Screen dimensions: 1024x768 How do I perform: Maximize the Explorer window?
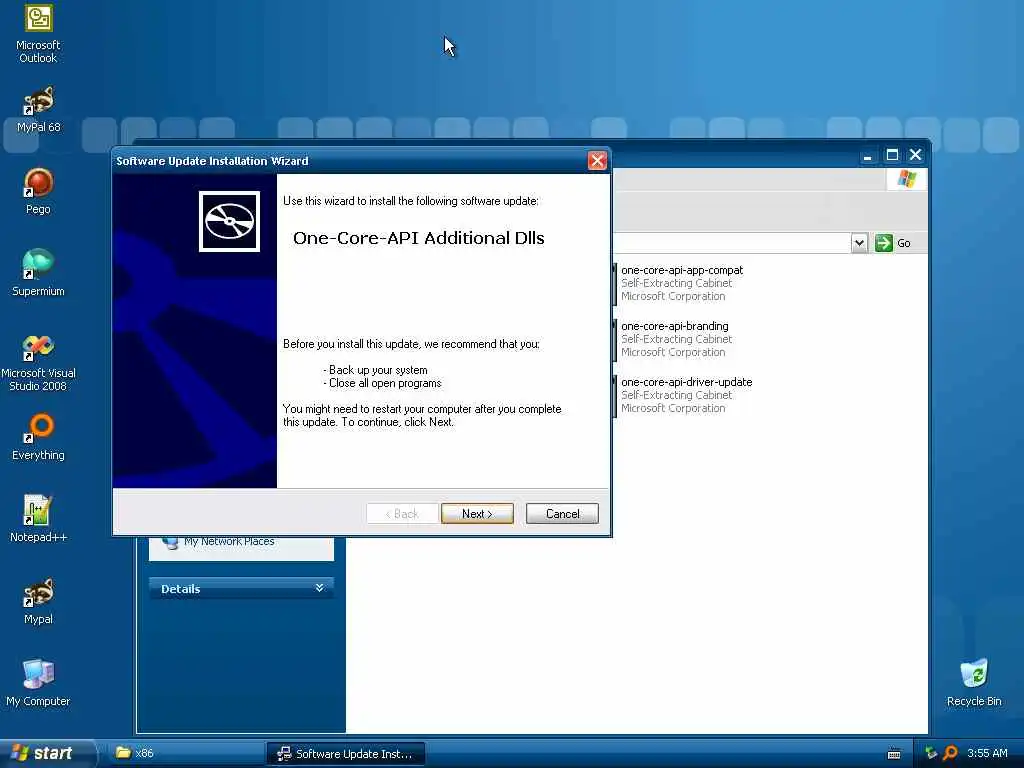tap(891, 155)
